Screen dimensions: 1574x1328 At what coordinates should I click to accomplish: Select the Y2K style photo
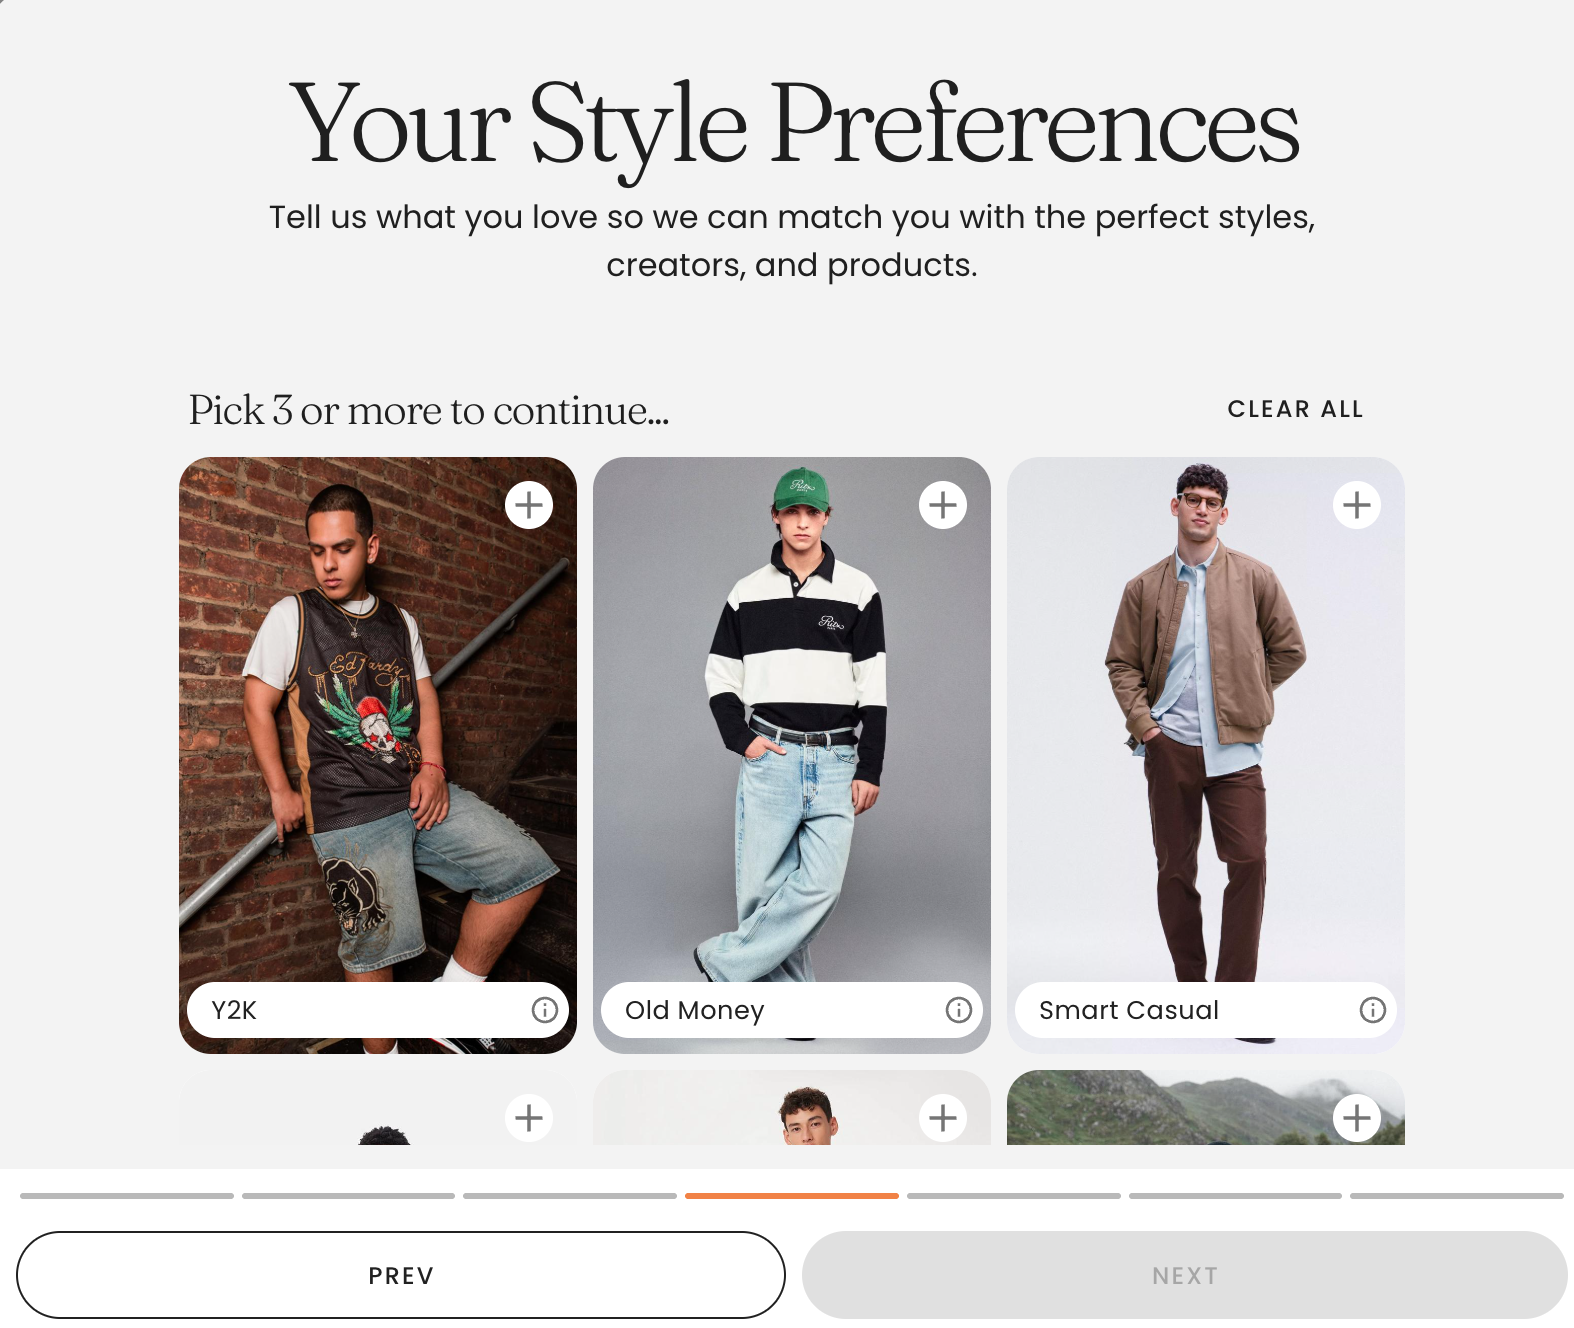(378, 720)
